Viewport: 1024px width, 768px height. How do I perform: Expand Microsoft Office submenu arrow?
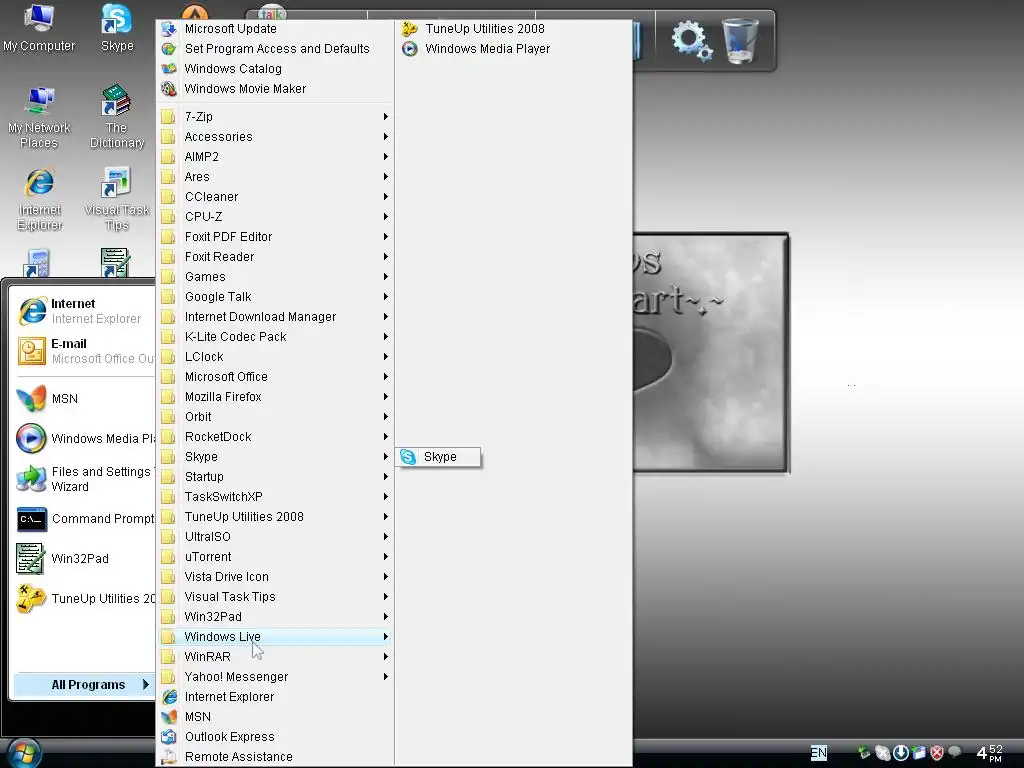point(385,377)
